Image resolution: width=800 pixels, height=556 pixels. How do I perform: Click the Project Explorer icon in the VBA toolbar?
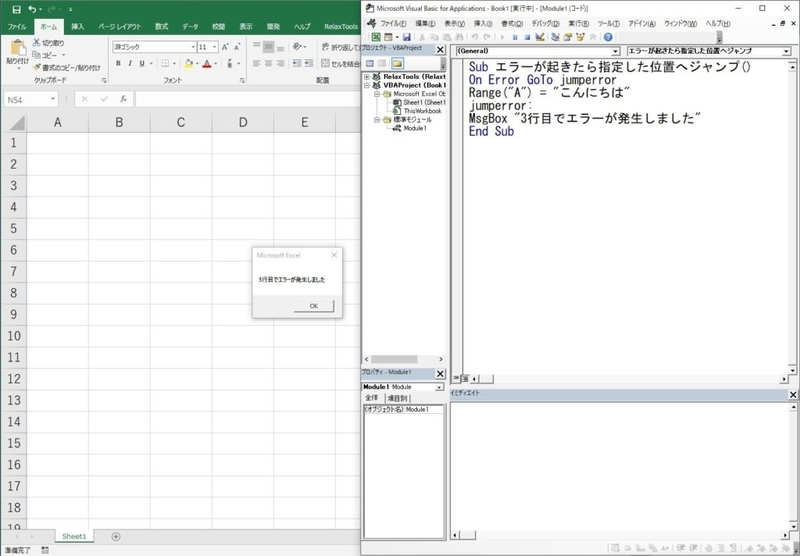[x=555, y=37]
